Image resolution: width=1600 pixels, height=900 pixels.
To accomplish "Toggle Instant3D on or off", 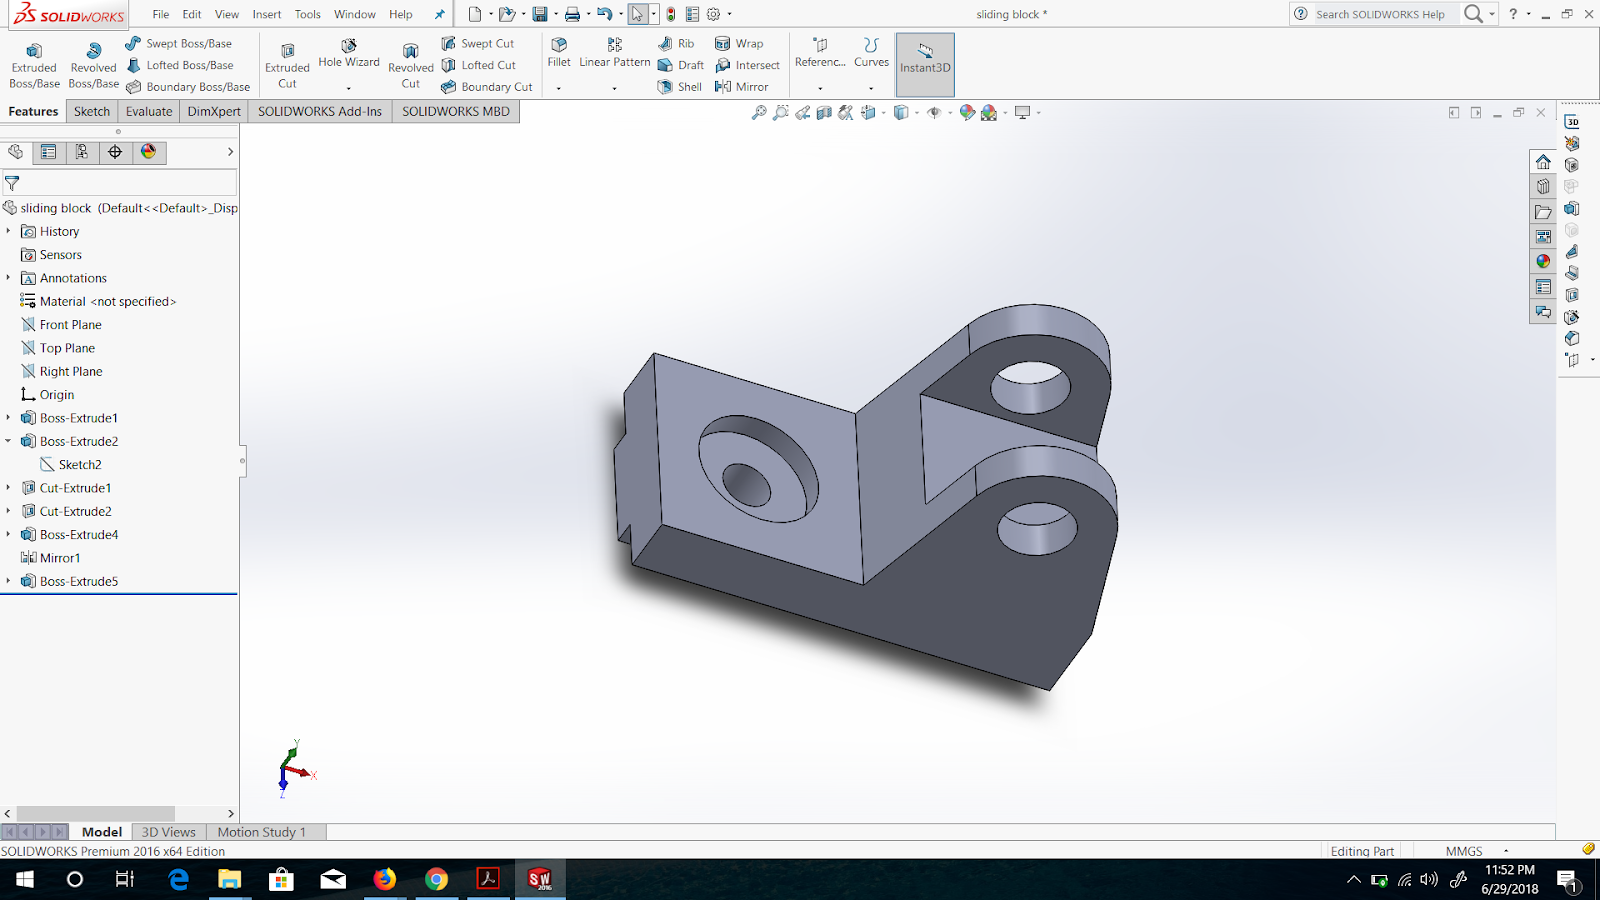I will [924, 64].
